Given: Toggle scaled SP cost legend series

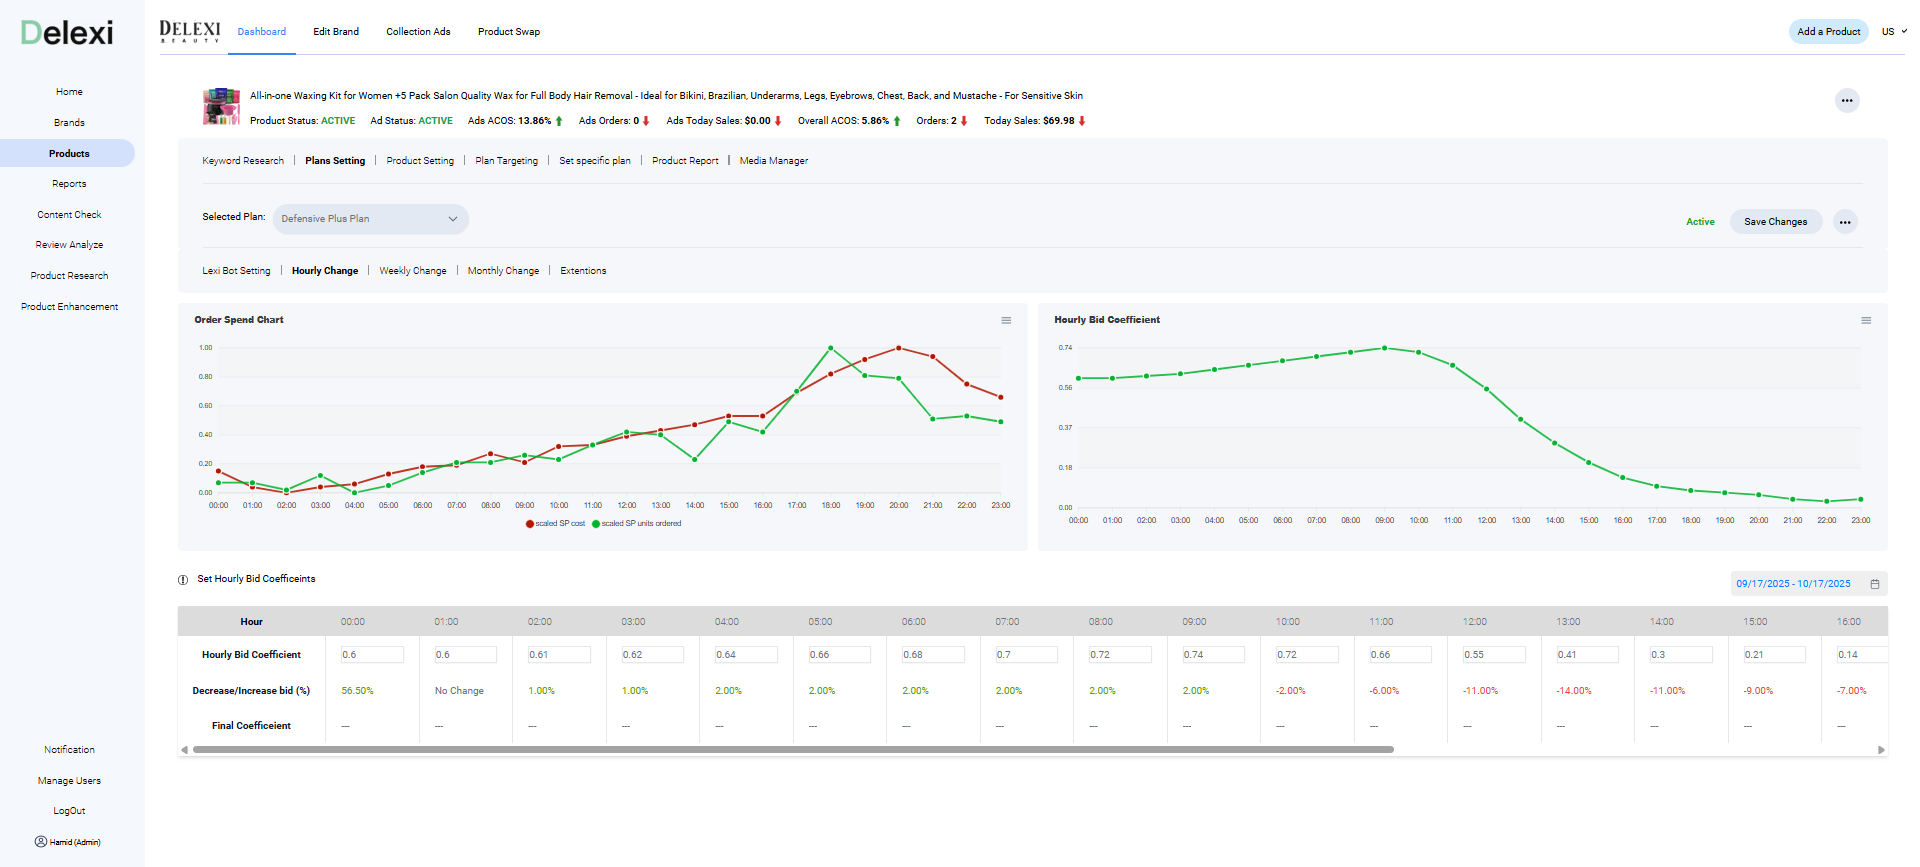Looking at the screenshot, I should 555,524.
